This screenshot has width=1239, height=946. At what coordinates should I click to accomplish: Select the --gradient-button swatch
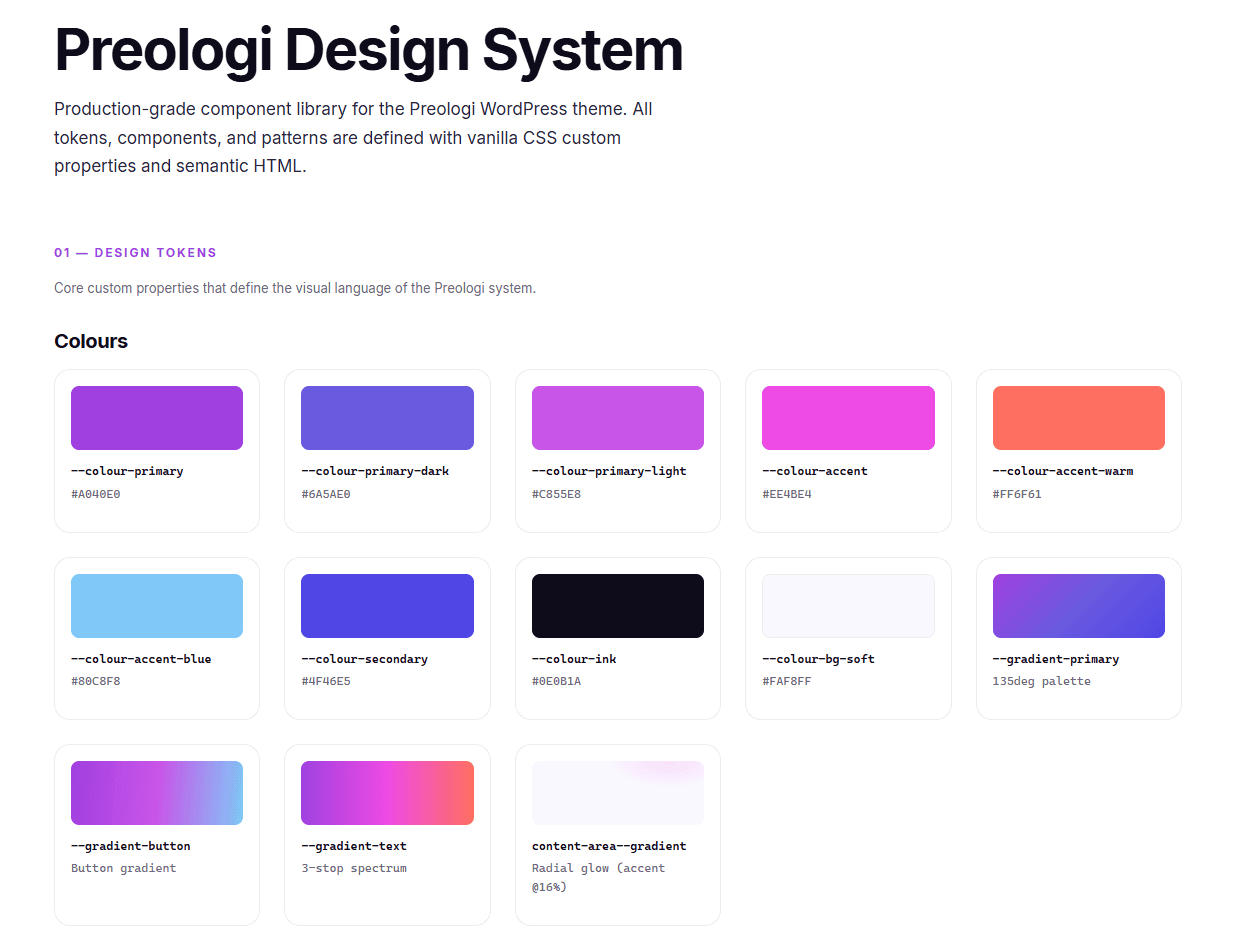pos(157,793)
